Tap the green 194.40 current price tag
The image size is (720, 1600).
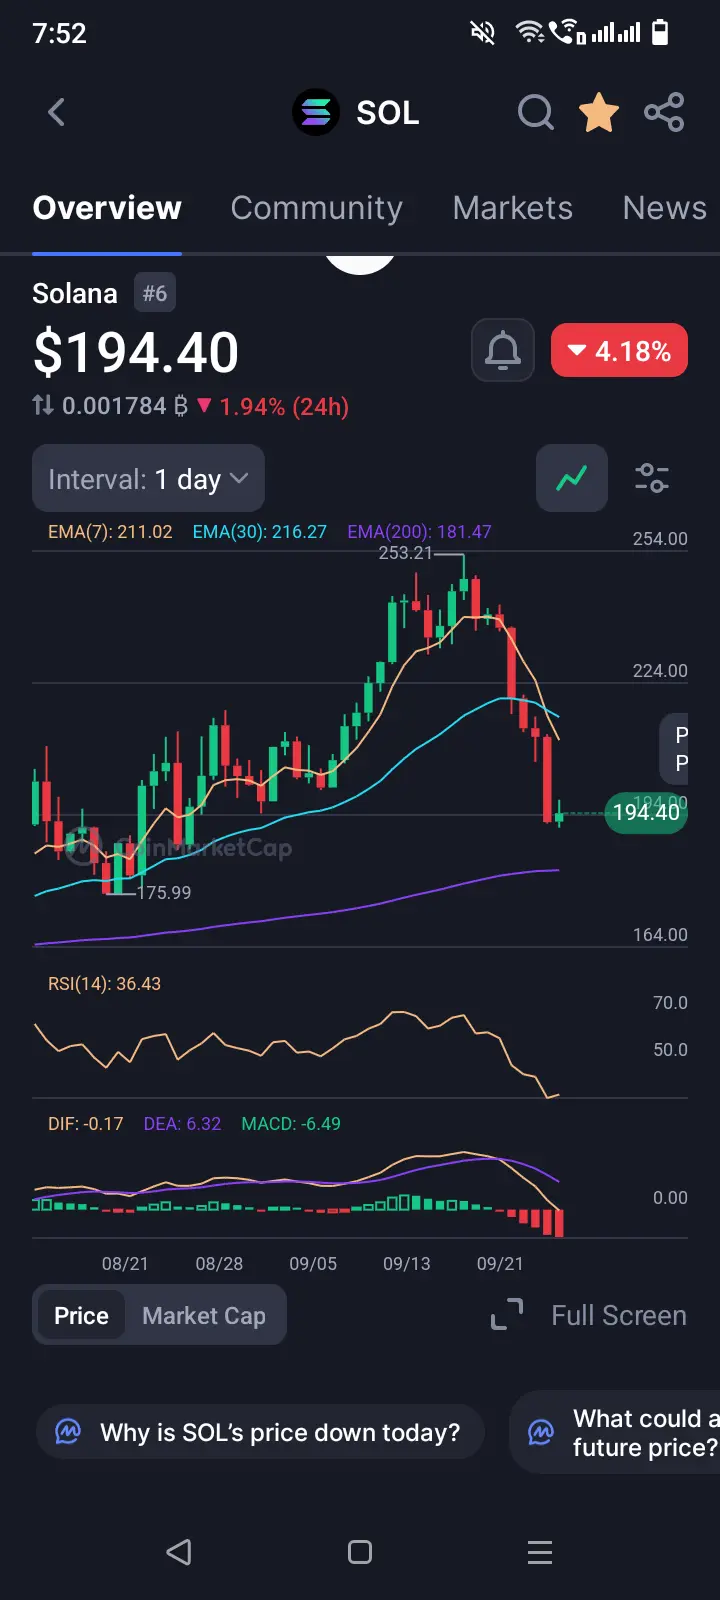pyautogui.click(x=646, y=812)
